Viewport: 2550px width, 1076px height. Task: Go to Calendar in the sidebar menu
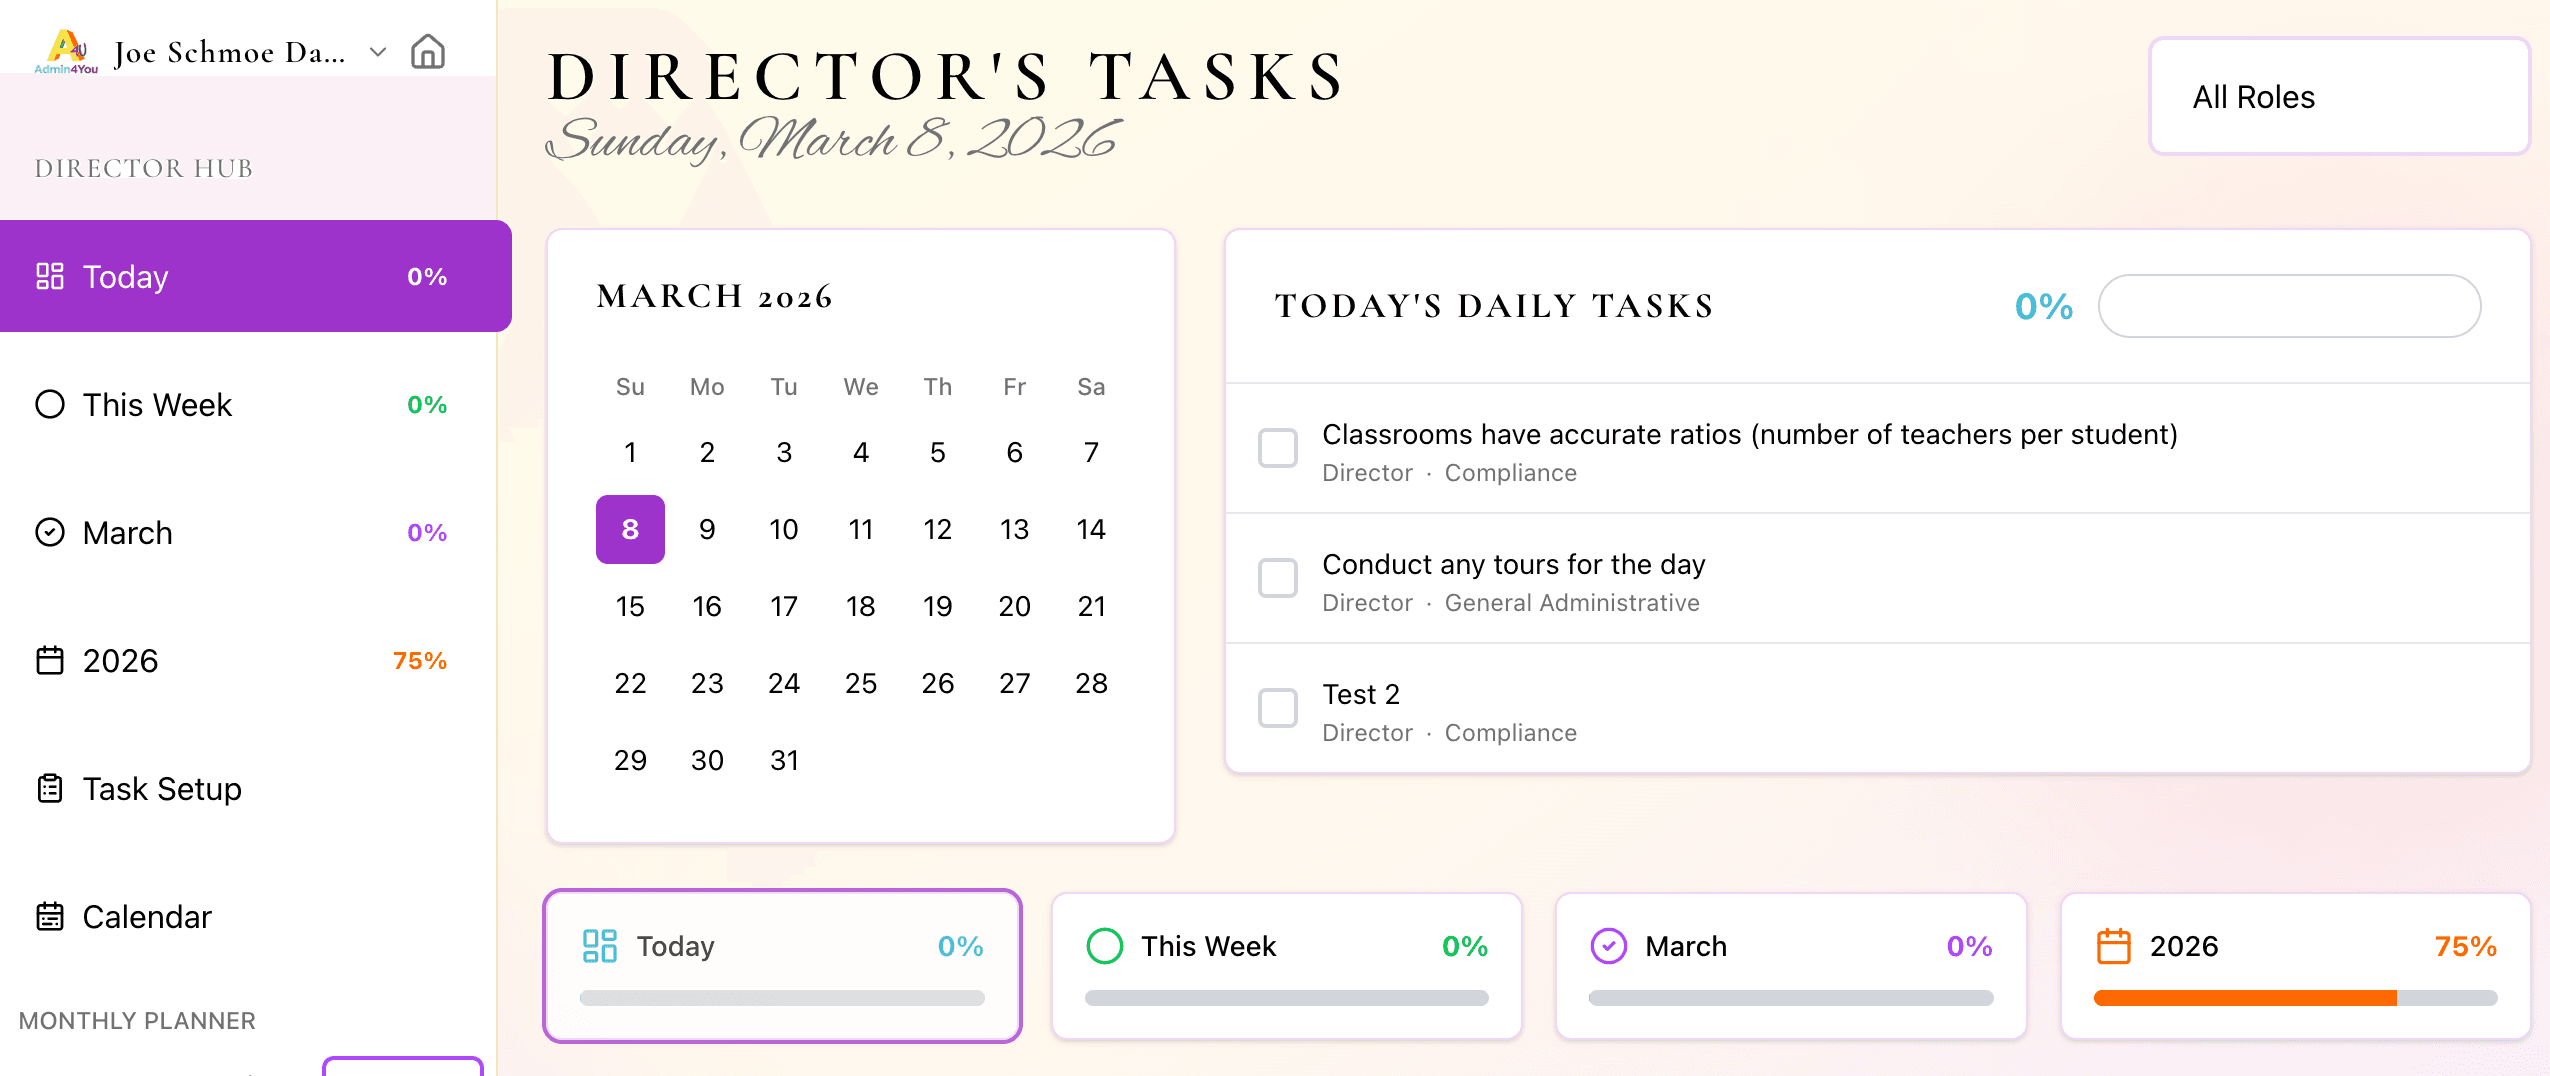point(147,916)
